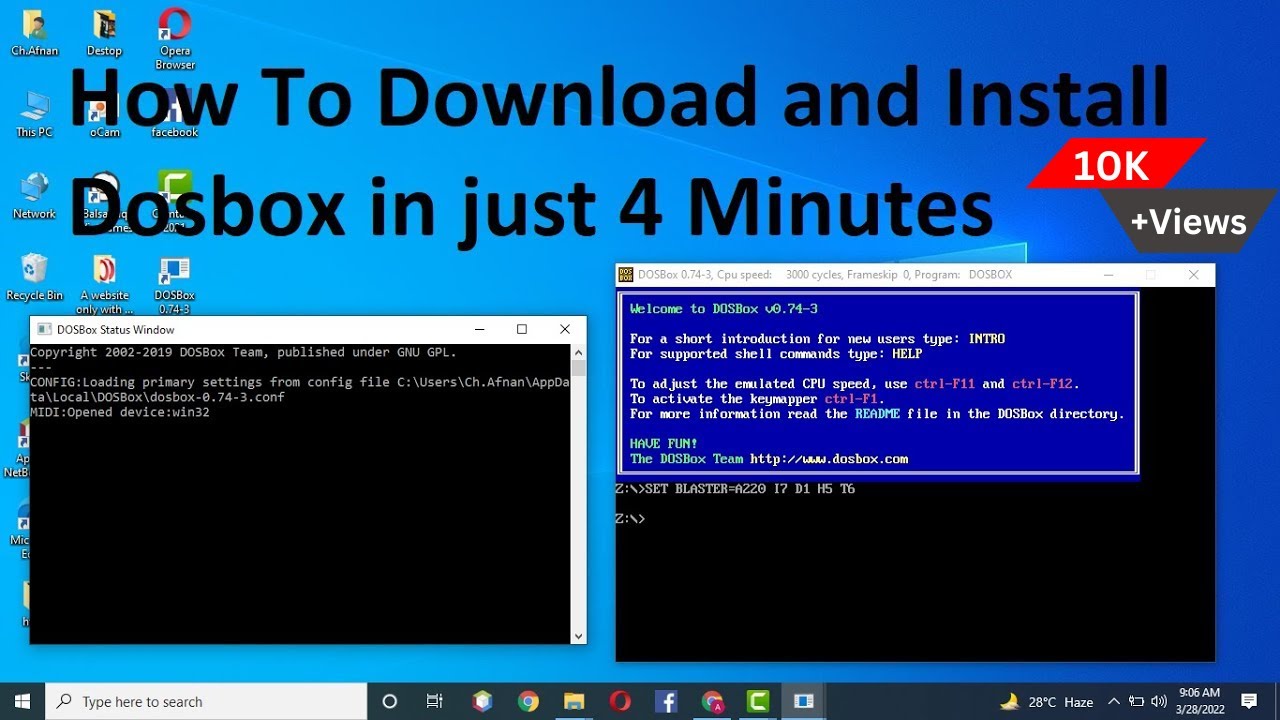
Task: Open Opera from the taskbar
Action: pos(620,701)
